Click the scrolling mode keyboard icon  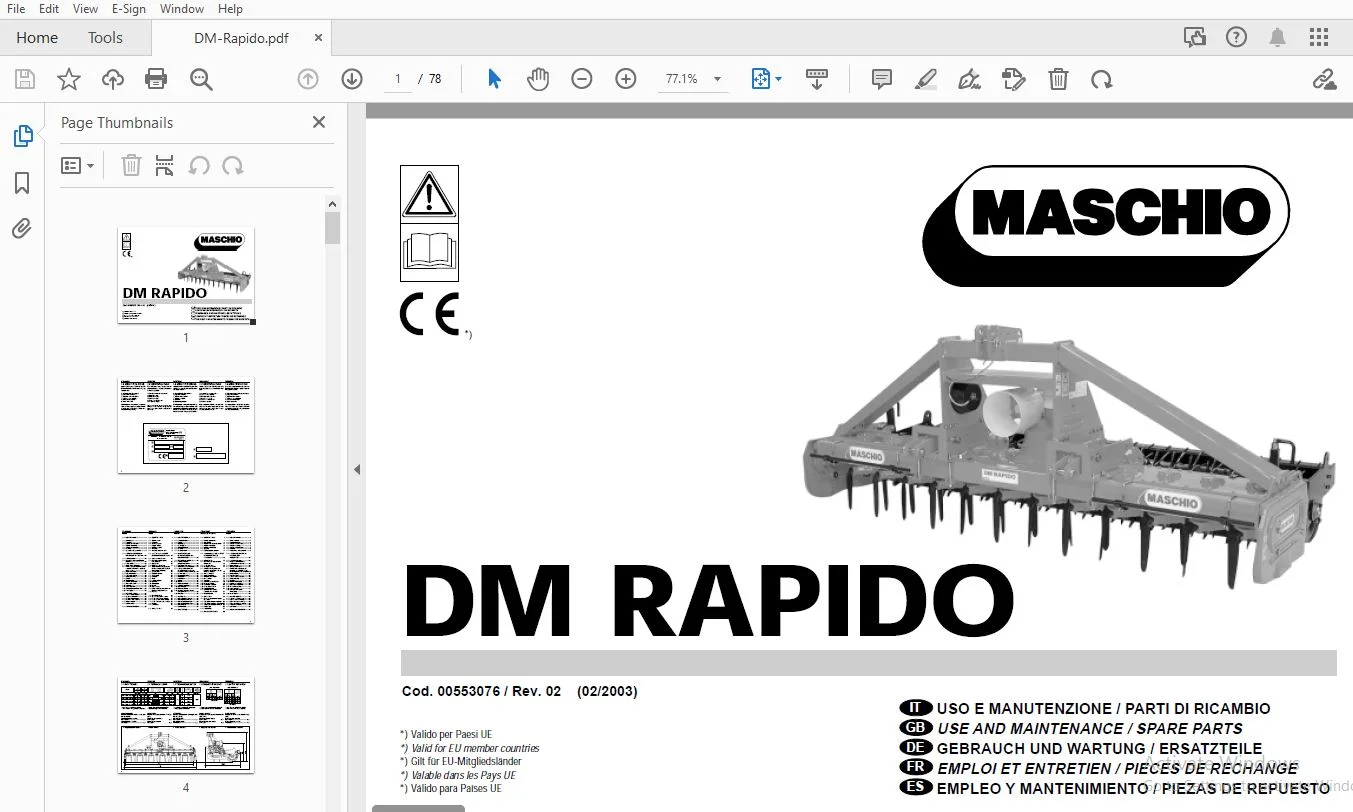tap(817, 79)
